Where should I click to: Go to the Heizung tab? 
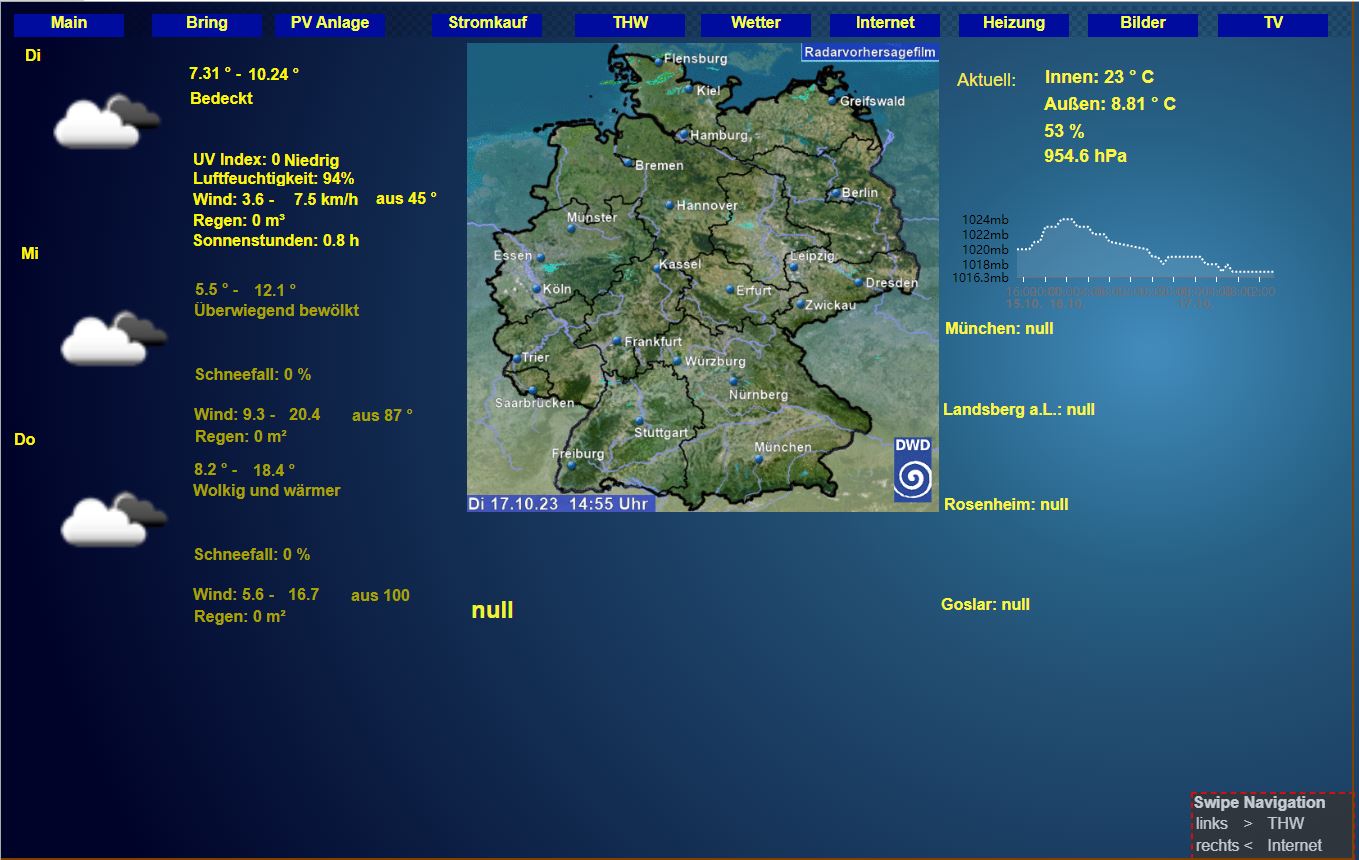[x=1013, y=23]
